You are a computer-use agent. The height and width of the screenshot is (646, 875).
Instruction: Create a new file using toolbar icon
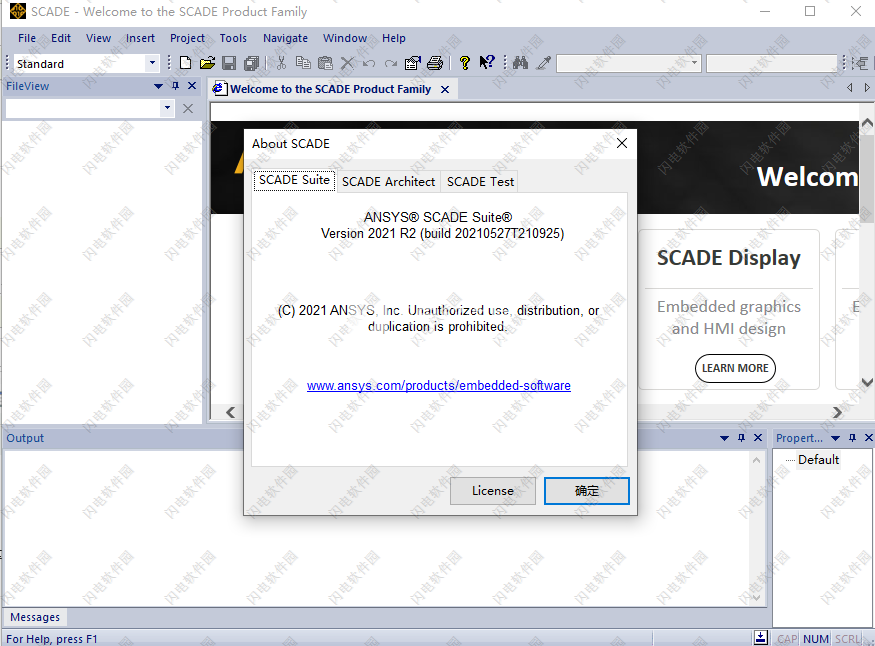187,62
